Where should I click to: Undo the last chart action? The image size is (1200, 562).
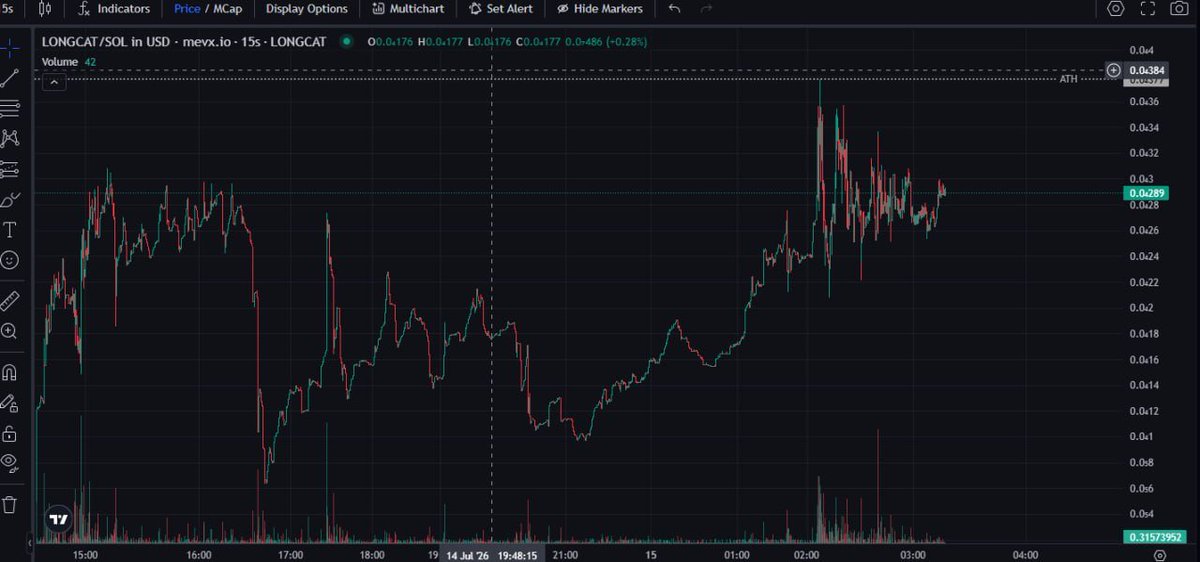(675, 9)
